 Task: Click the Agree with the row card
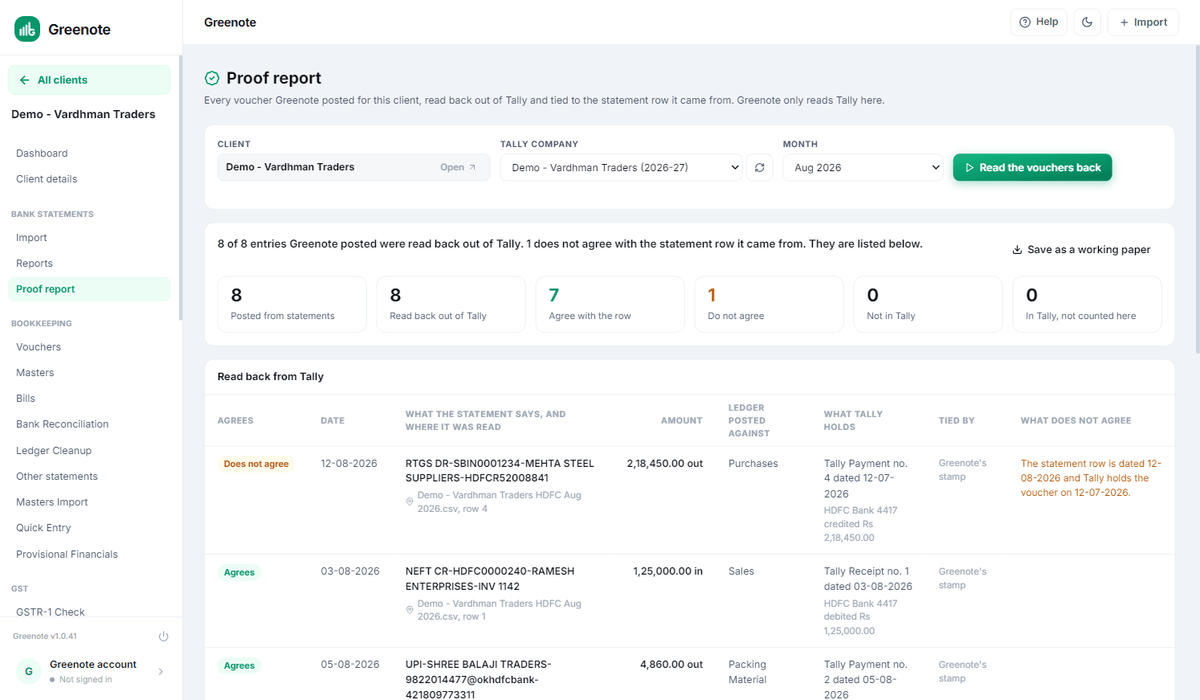[610, 304]
